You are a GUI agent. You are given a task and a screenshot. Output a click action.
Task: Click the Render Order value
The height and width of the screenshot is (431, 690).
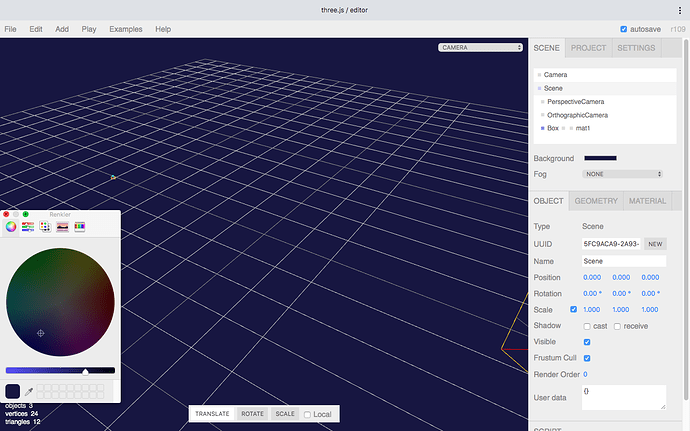click(x=585, y=374)
